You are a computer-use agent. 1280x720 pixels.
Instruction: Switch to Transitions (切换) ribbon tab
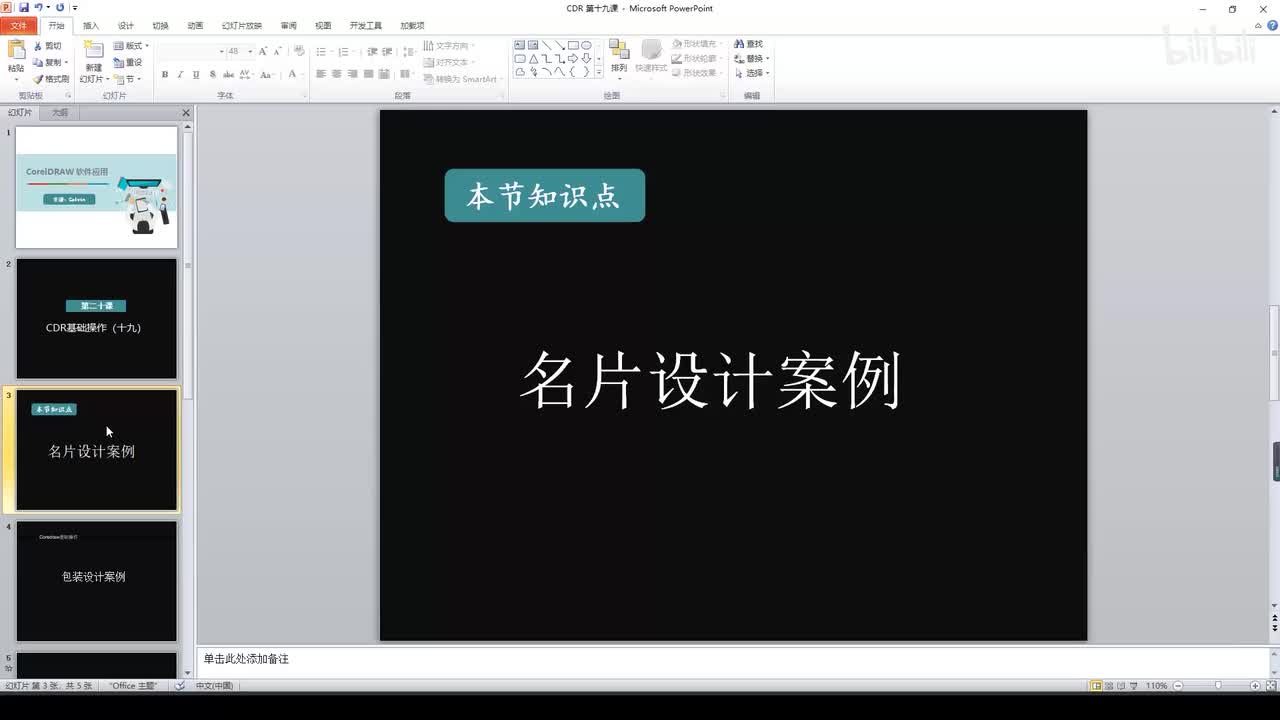[160, 25]
